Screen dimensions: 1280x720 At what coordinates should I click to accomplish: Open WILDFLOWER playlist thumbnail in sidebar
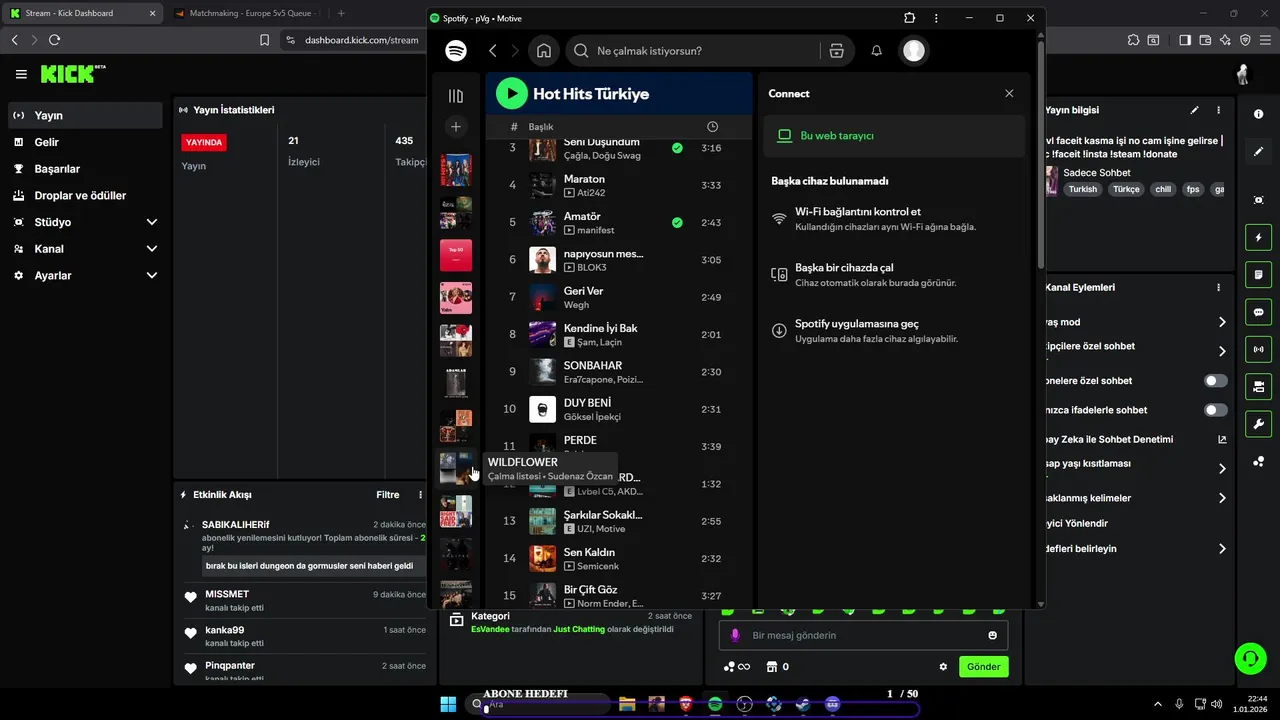(x=456, y=468)
